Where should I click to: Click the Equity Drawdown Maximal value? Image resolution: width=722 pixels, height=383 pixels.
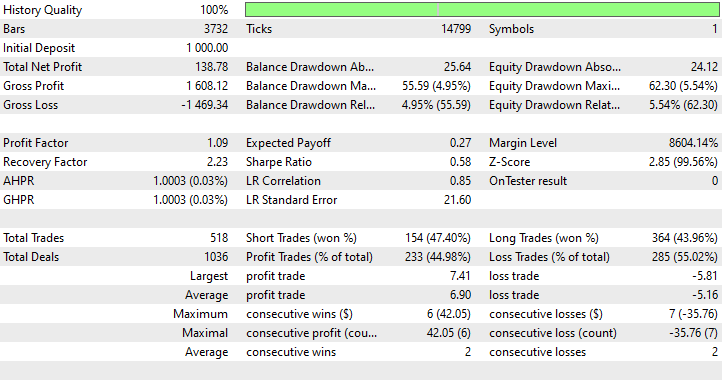[x=683, y=86]
